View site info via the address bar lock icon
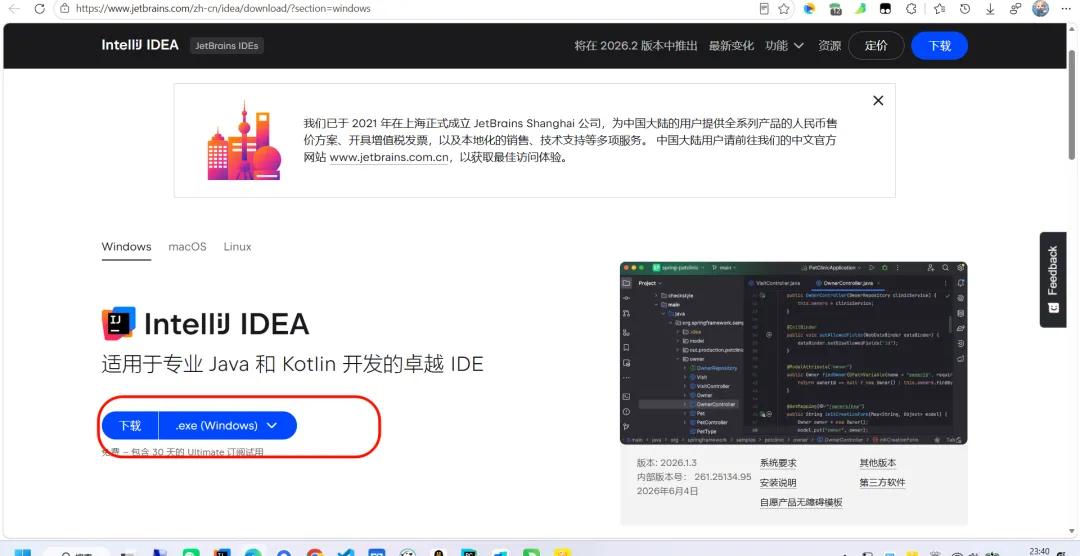1080x556 pixels. [64, 9]
